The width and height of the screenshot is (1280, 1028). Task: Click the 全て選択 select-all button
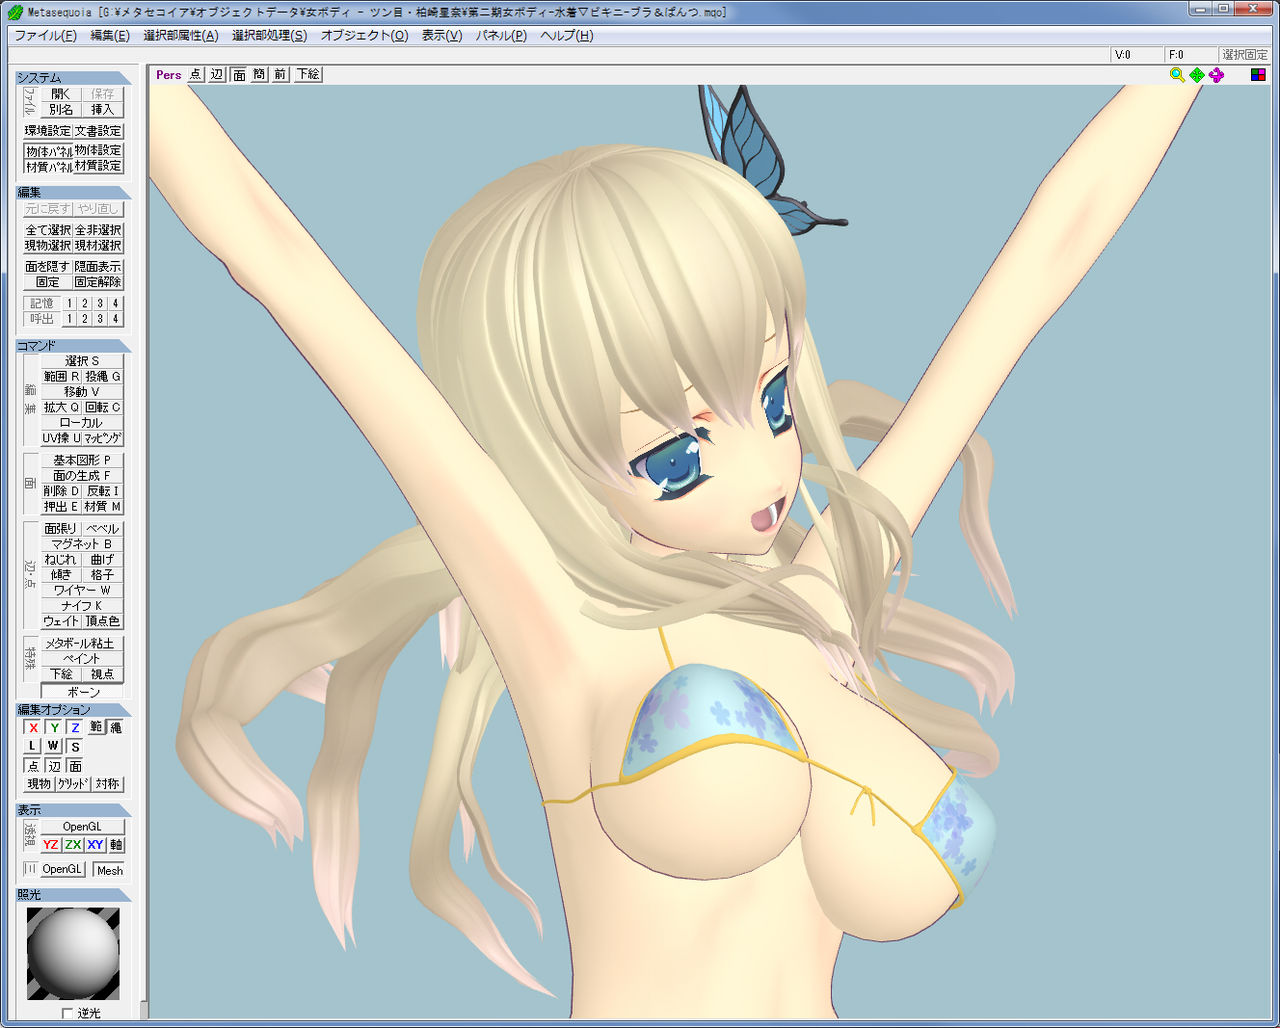click(x=48, y=230)
